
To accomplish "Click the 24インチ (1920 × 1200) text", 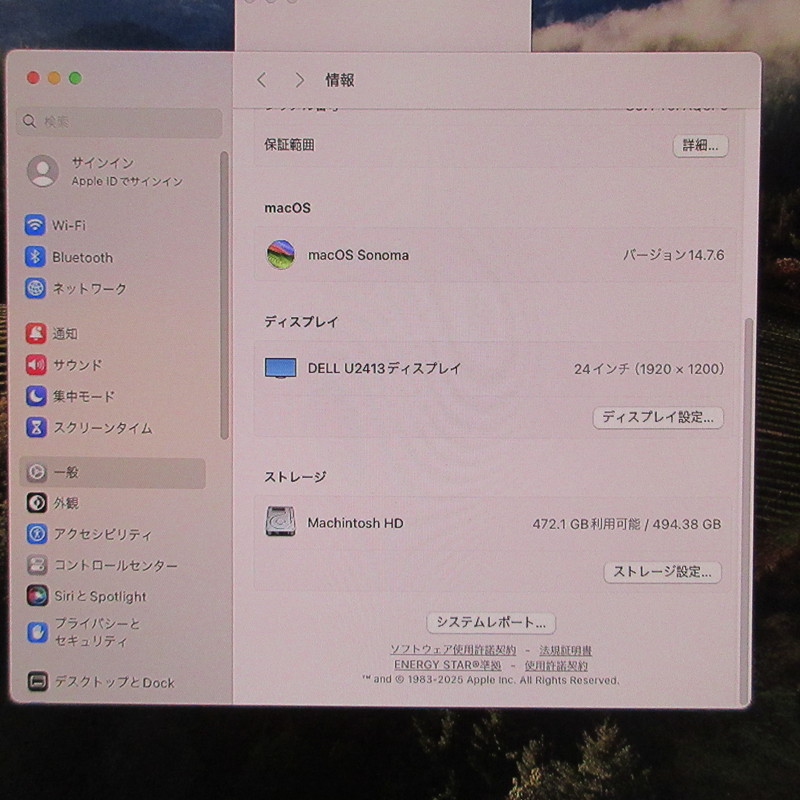I will click(x=649, y=369).
